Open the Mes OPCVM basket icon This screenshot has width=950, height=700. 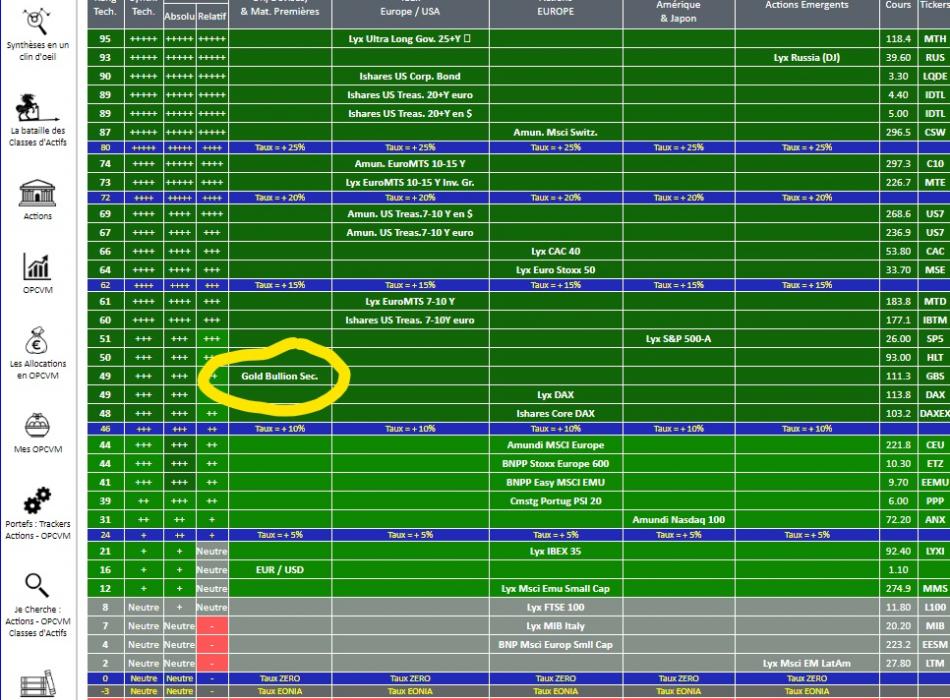point(37,425)
